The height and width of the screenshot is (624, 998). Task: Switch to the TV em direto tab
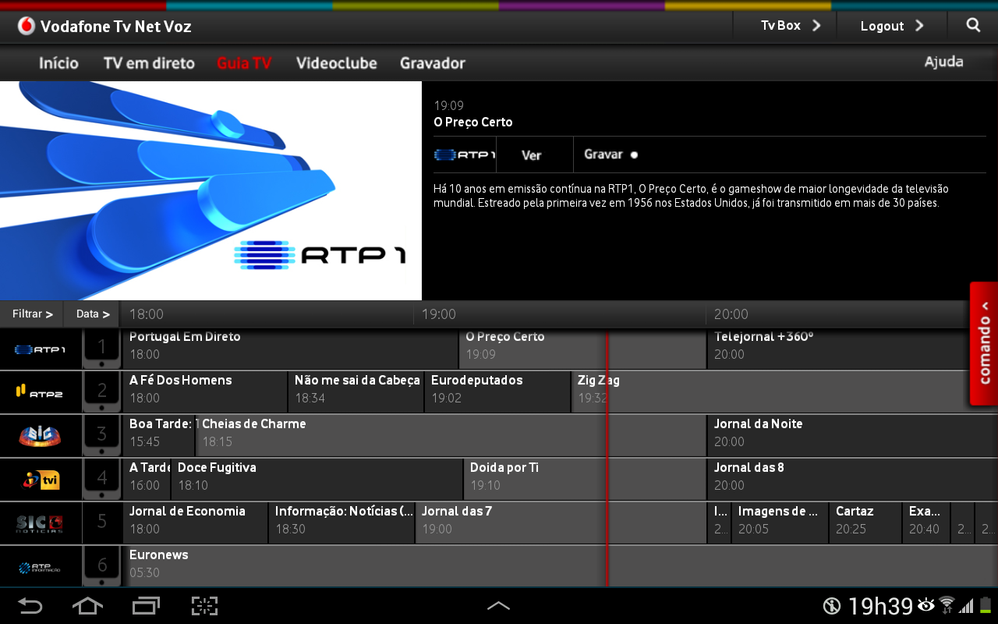(149, 63)
